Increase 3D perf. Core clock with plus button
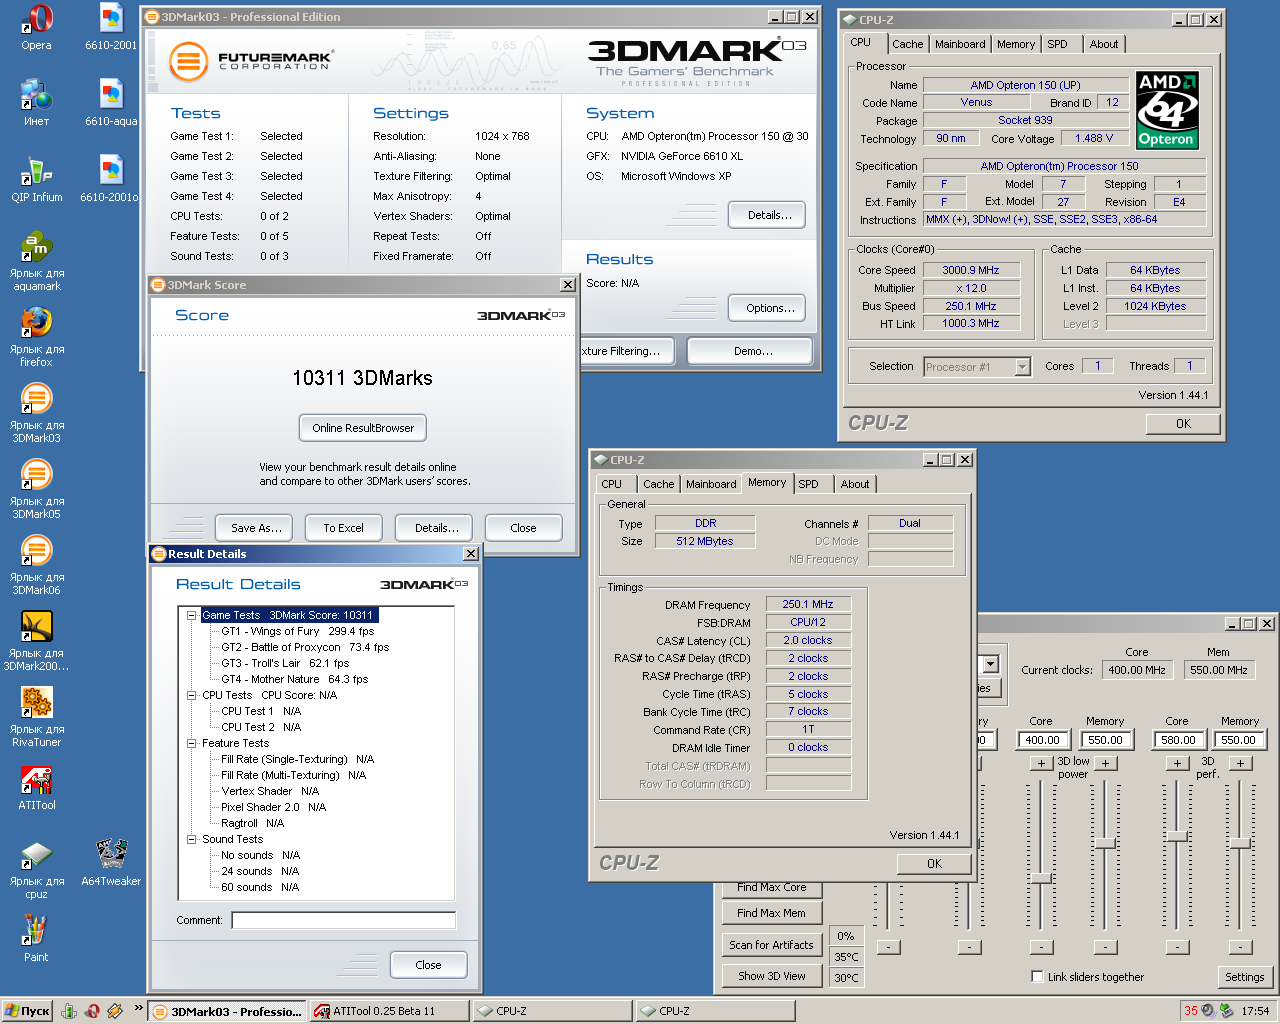This screenshot has width=1280, height=1024. pyautogui.click(x=1177, y=763)
